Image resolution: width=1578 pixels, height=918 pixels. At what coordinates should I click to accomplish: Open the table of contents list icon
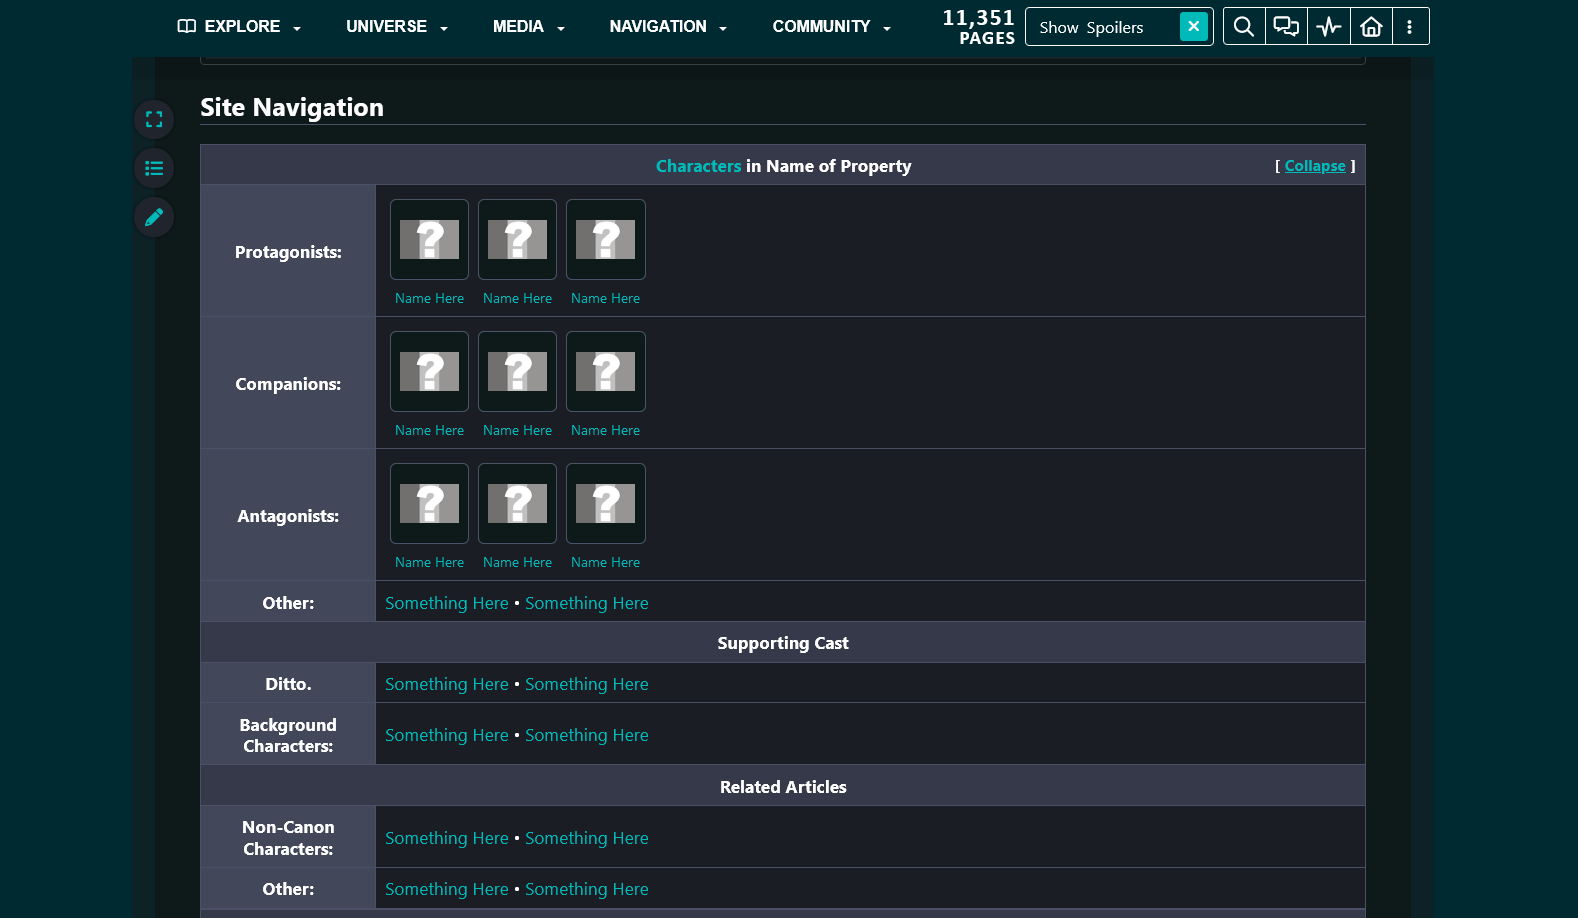tap(154, 168)
